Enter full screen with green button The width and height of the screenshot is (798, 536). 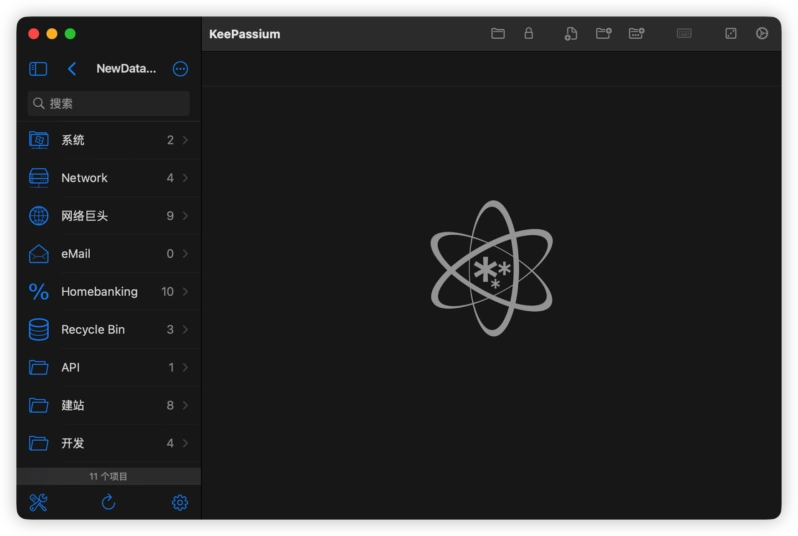(70, 34)
